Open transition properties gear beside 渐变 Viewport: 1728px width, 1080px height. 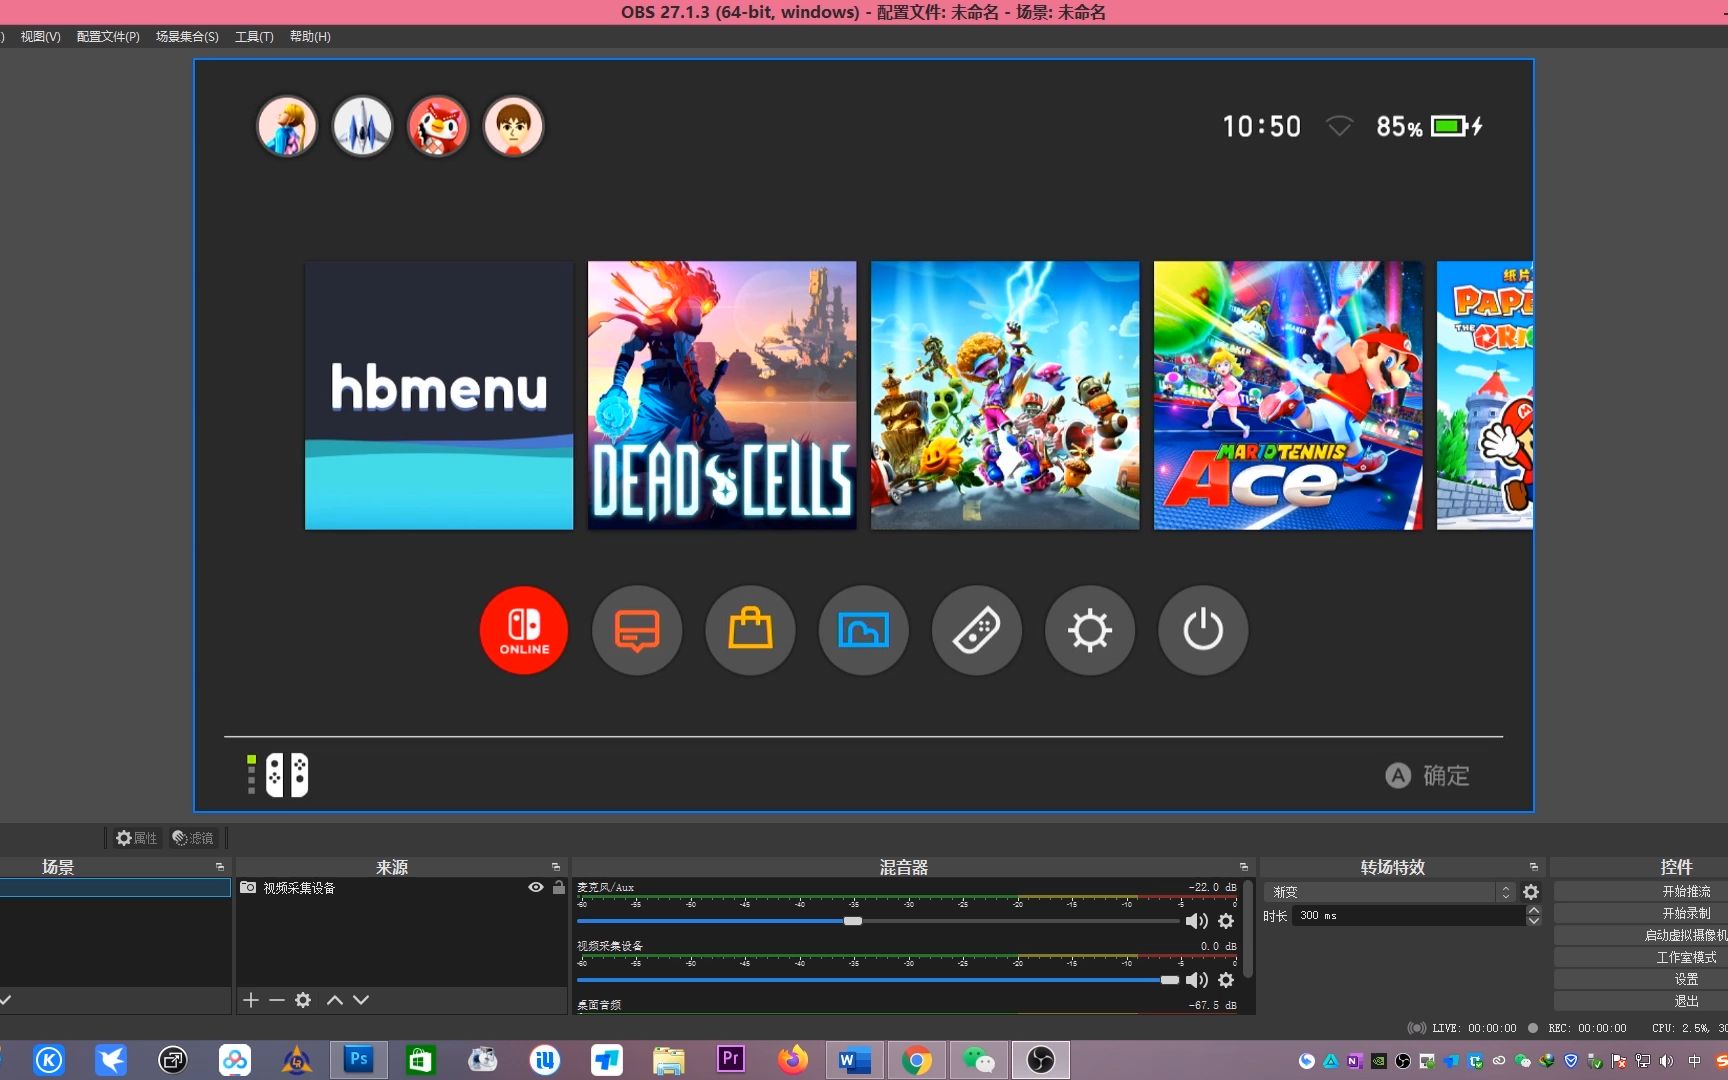1531,892
